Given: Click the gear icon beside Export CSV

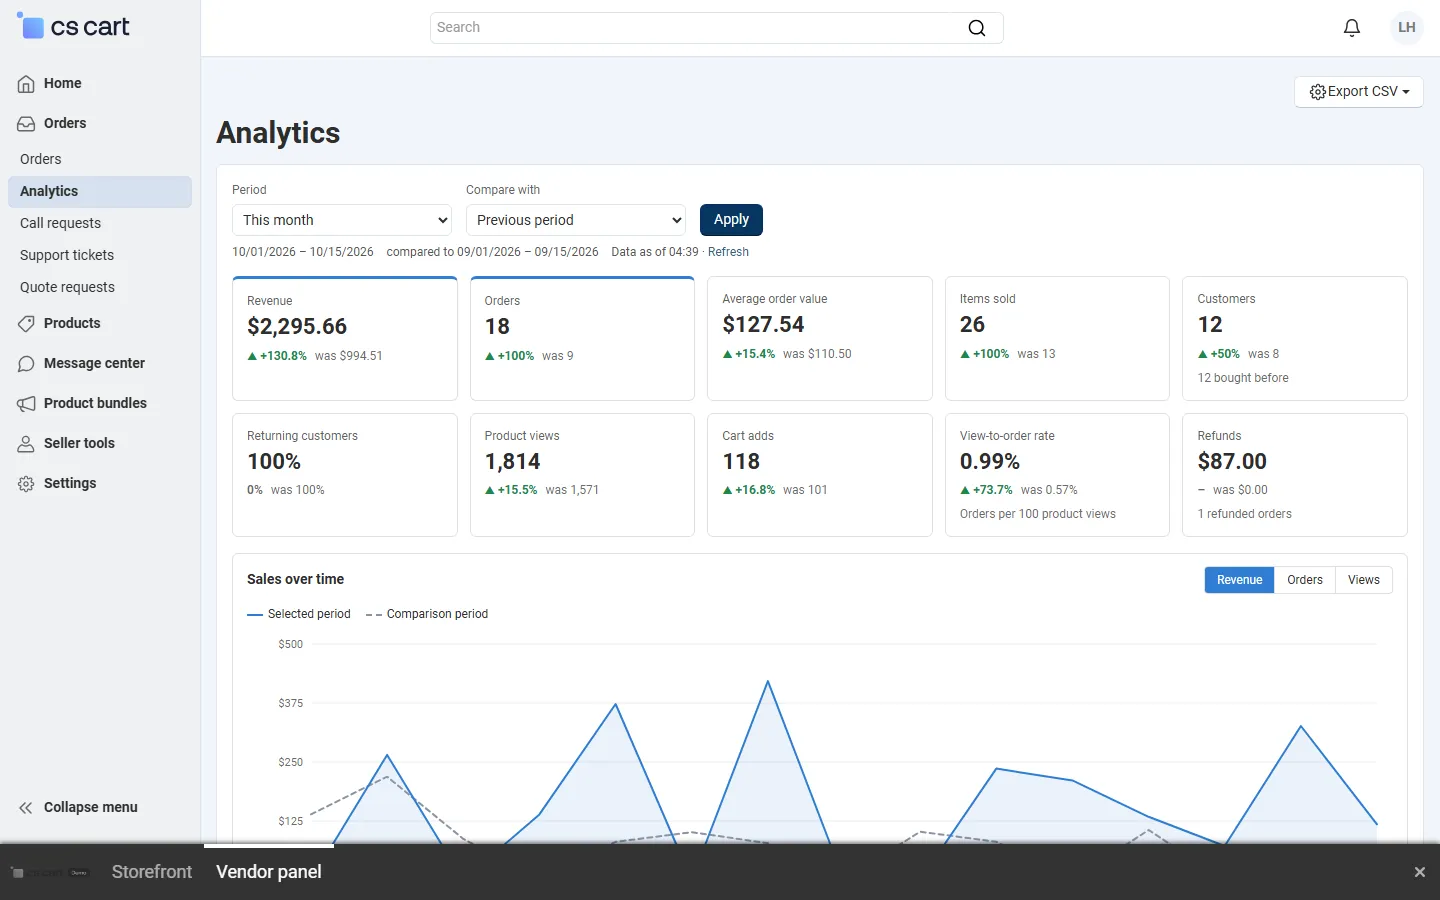Looking at the screenshot, I should (1318, 92).
